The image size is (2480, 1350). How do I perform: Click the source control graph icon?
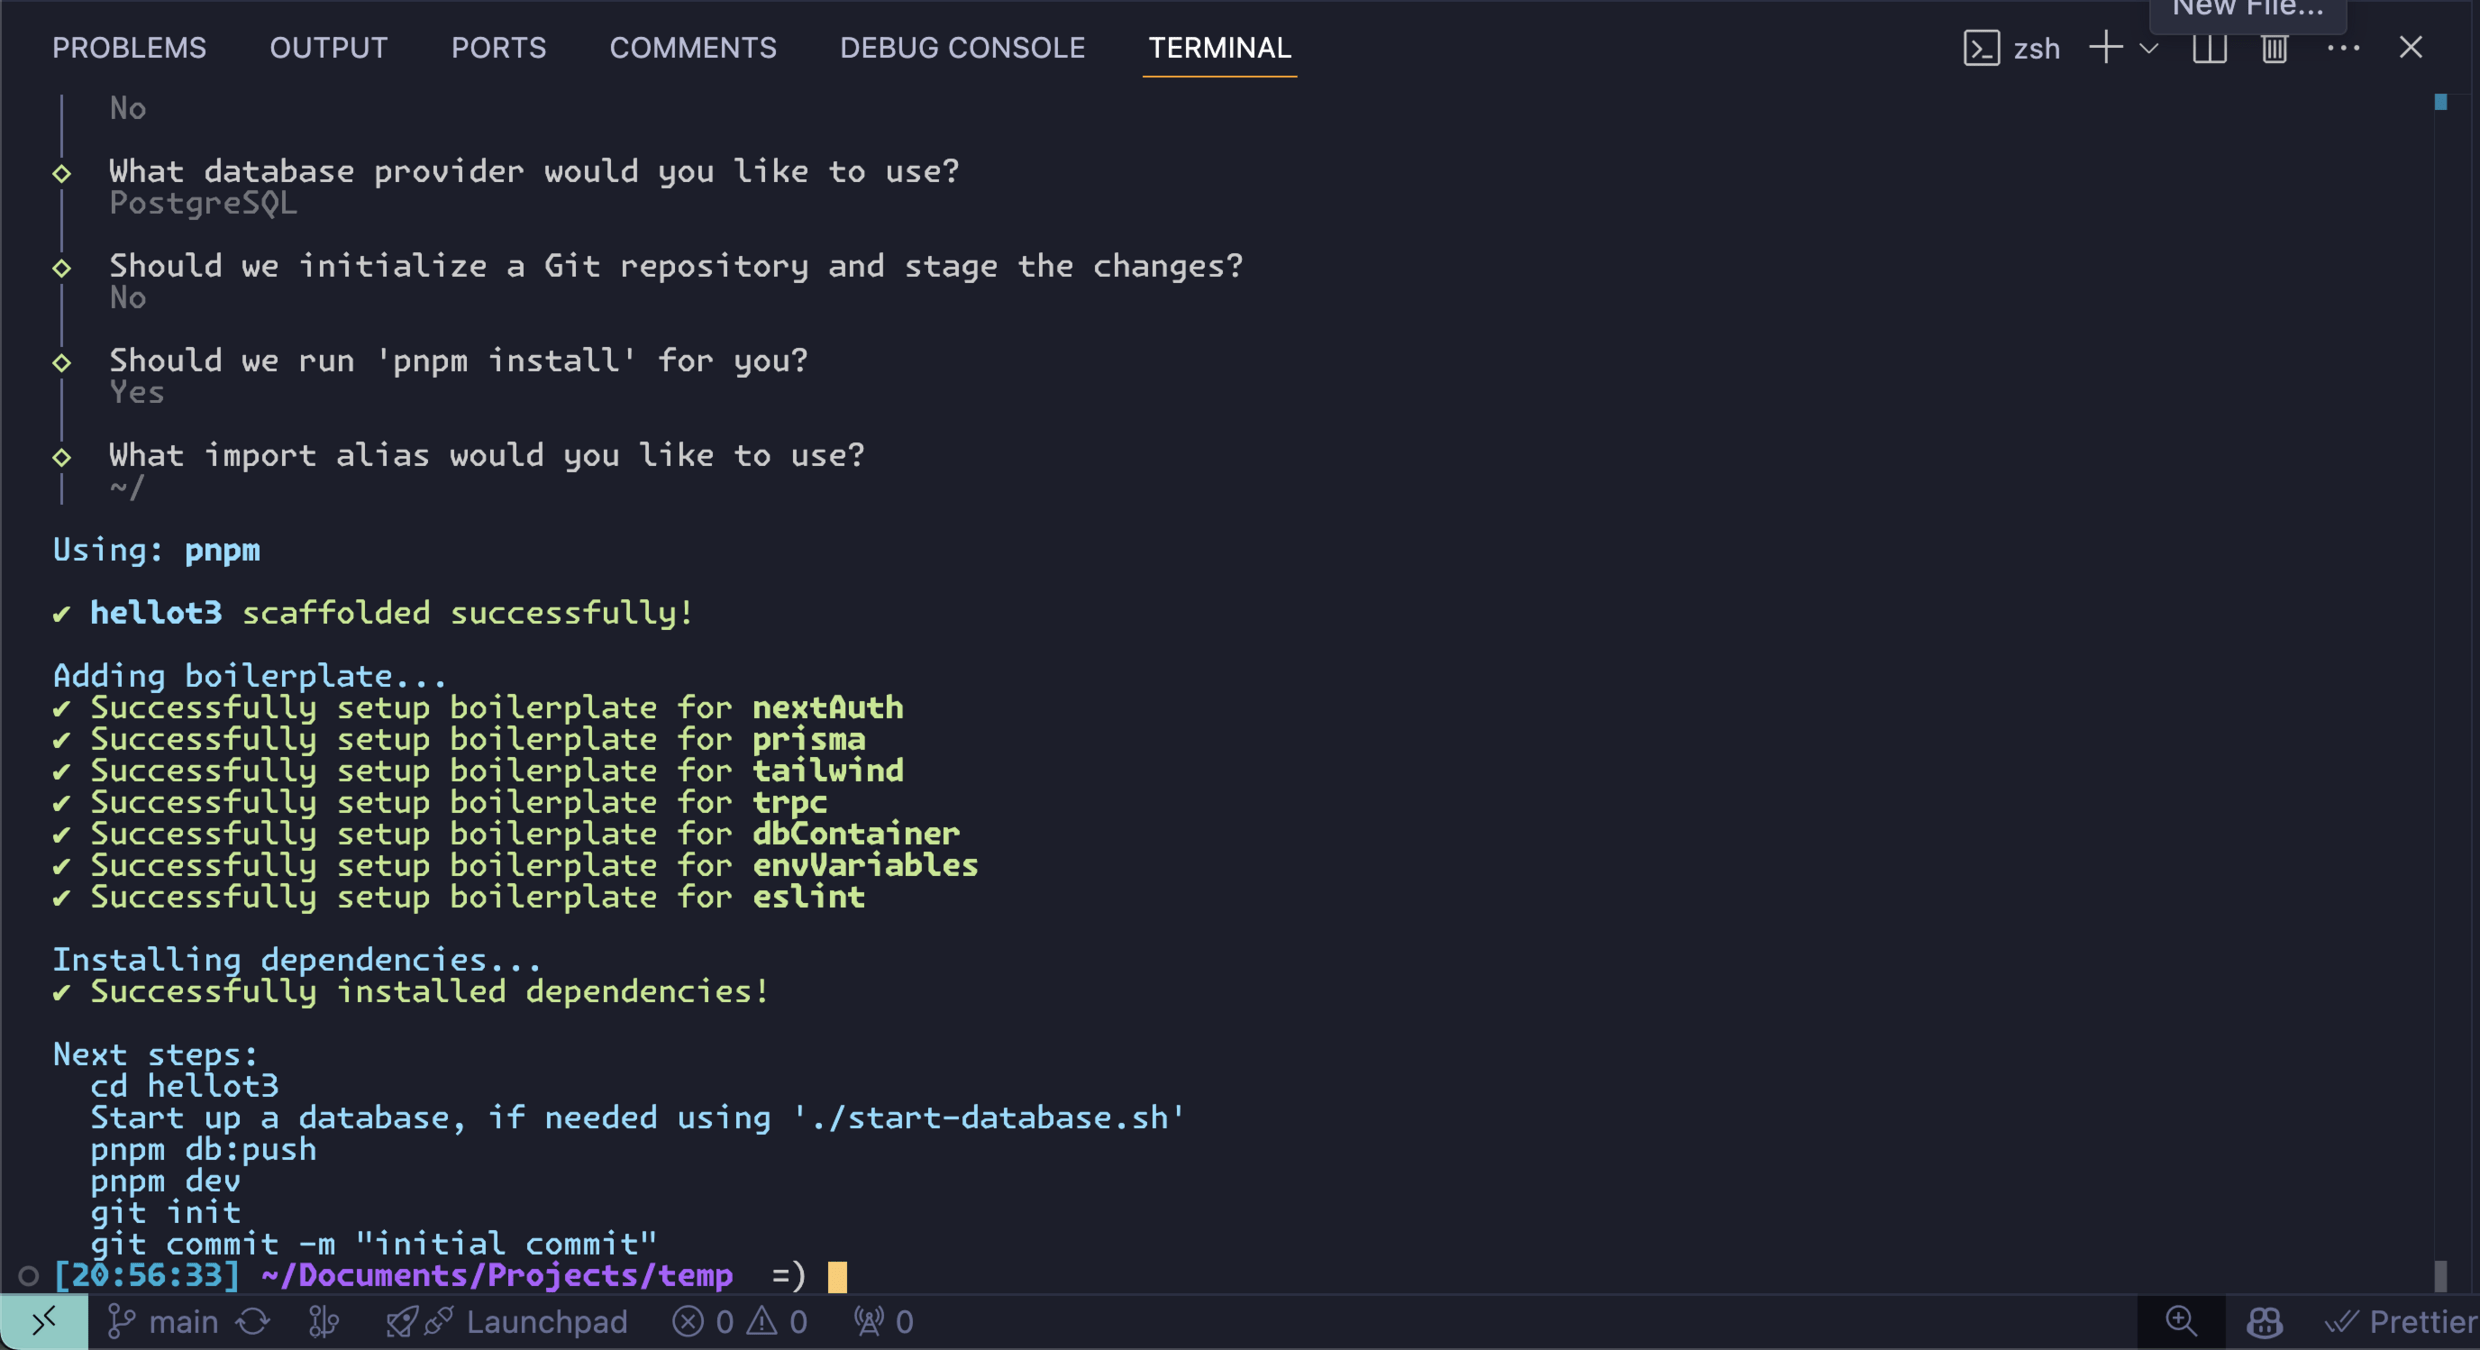pos(323,1322)
